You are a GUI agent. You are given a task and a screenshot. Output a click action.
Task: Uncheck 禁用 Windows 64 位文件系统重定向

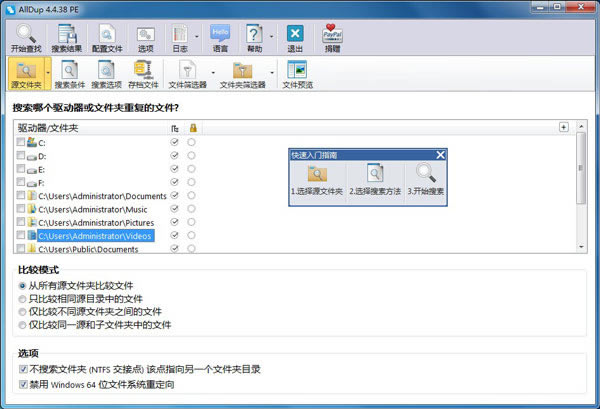pyautogui.click(x=22, y=383)
